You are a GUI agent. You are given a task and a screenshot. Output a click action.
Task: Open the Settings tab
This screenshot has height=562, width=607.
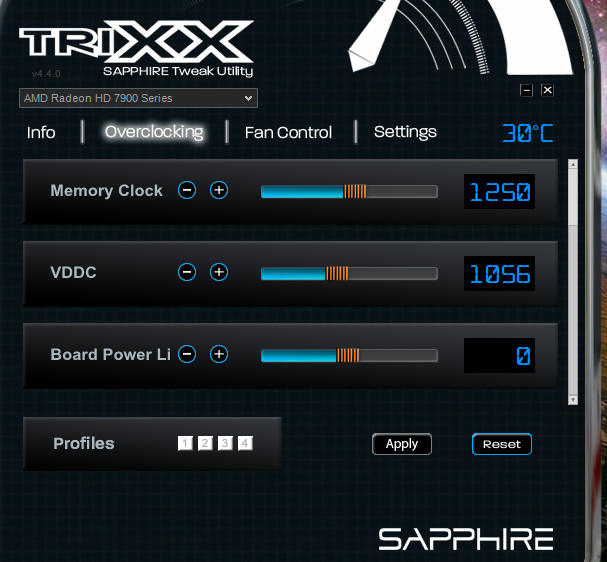405,132
